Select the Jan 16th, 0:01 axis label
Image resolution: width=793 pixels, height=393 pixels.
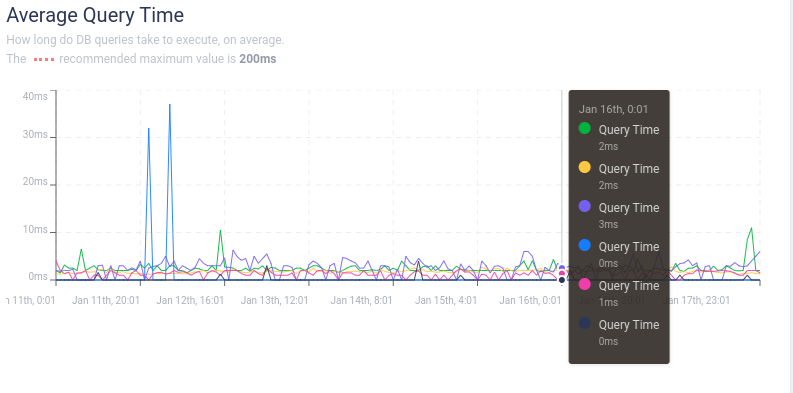click(530, 300)
